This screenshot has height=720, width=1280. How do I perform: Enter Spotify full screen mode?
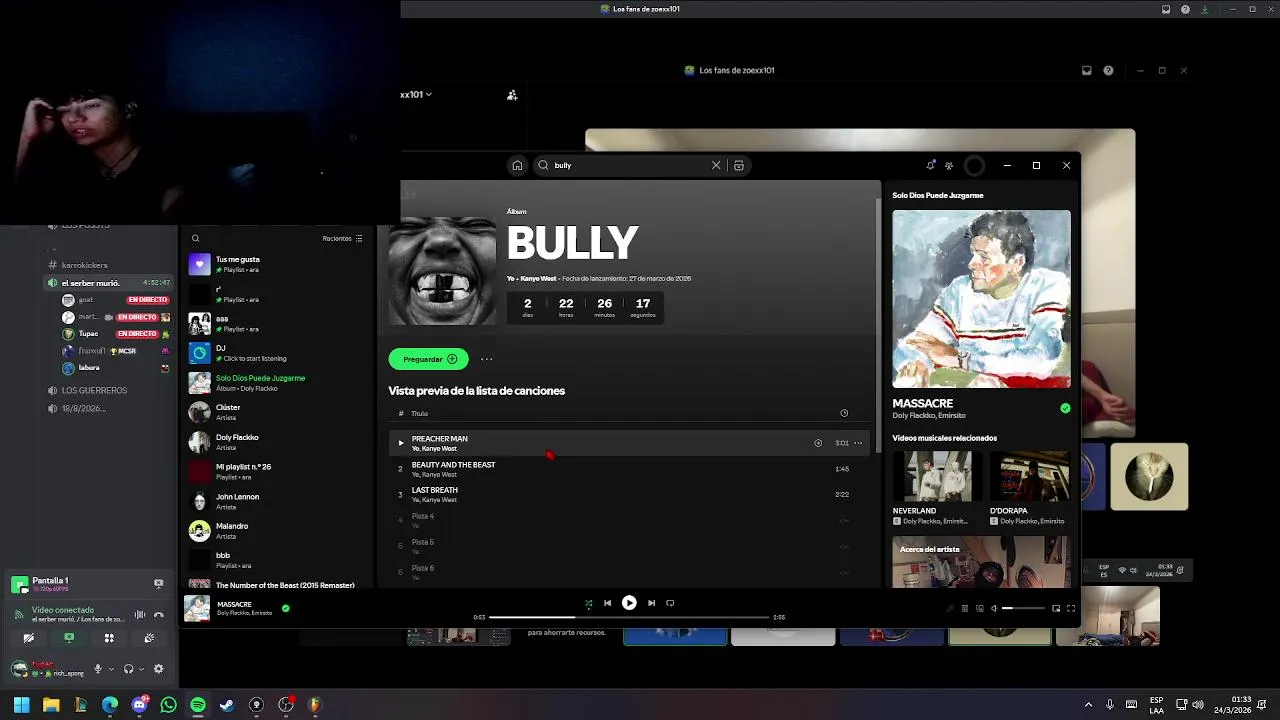tap(1070, 608)
